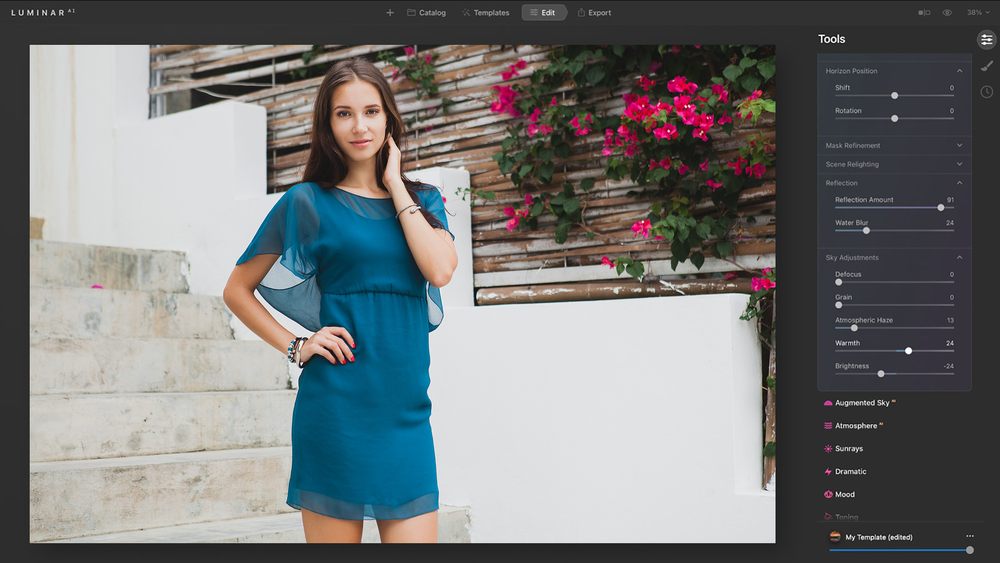
Task: Switch to the Templates tab
Action: click(486, 13)
